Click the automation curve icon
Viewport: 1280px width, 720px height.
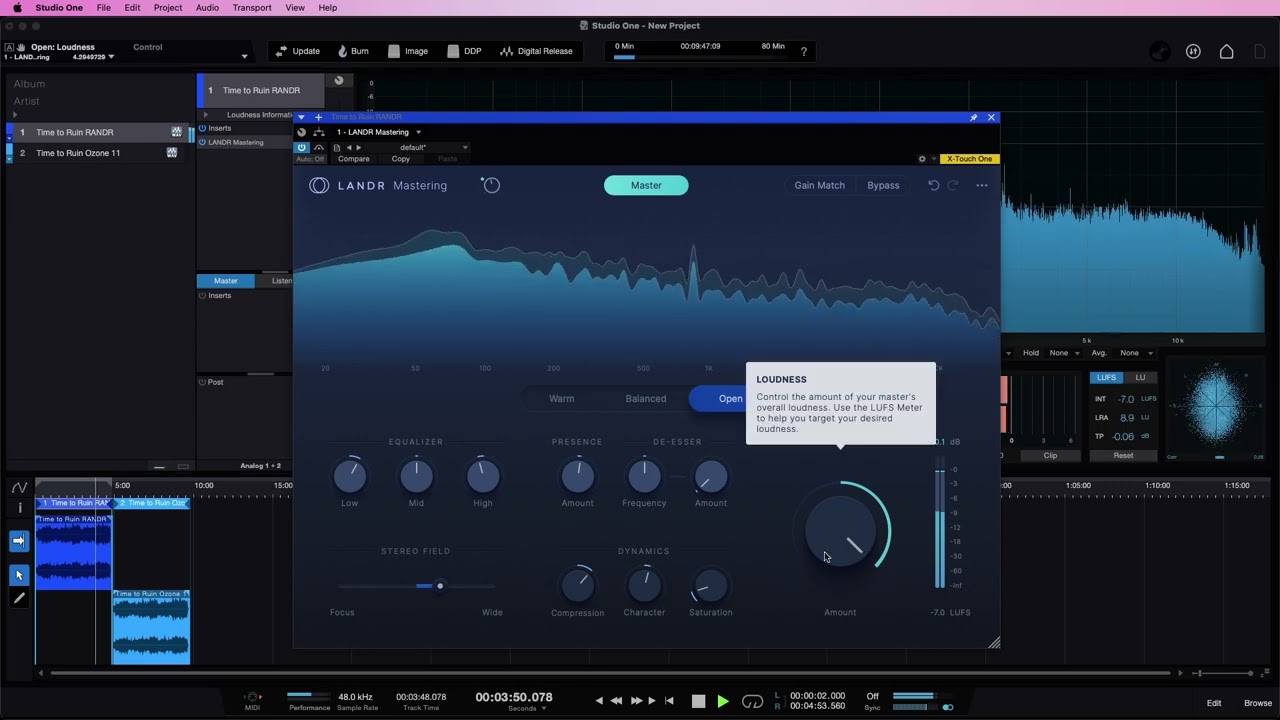[x=19, y=488]
